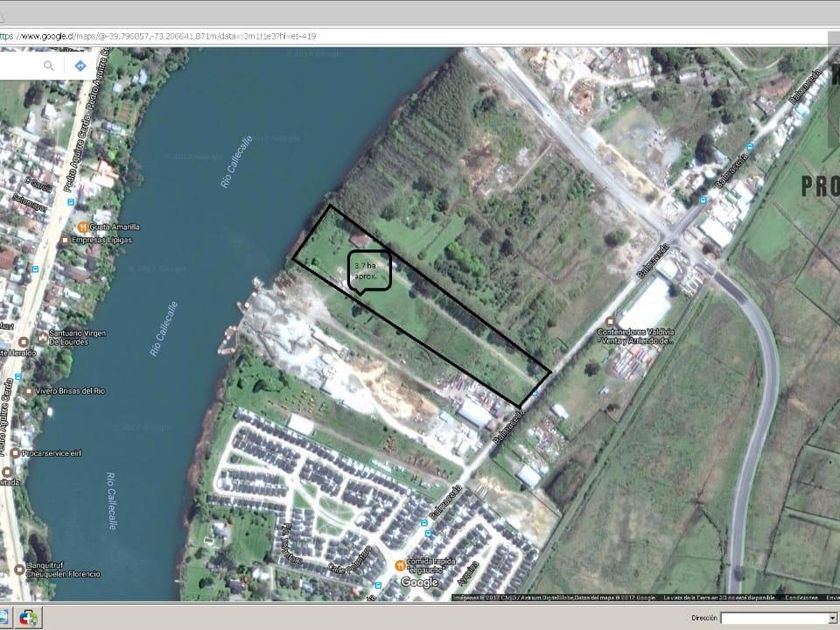Screen dimensions: 840x630
Task: Click the search magnifier icon in Google Maps
Action: tap(49, 66)
